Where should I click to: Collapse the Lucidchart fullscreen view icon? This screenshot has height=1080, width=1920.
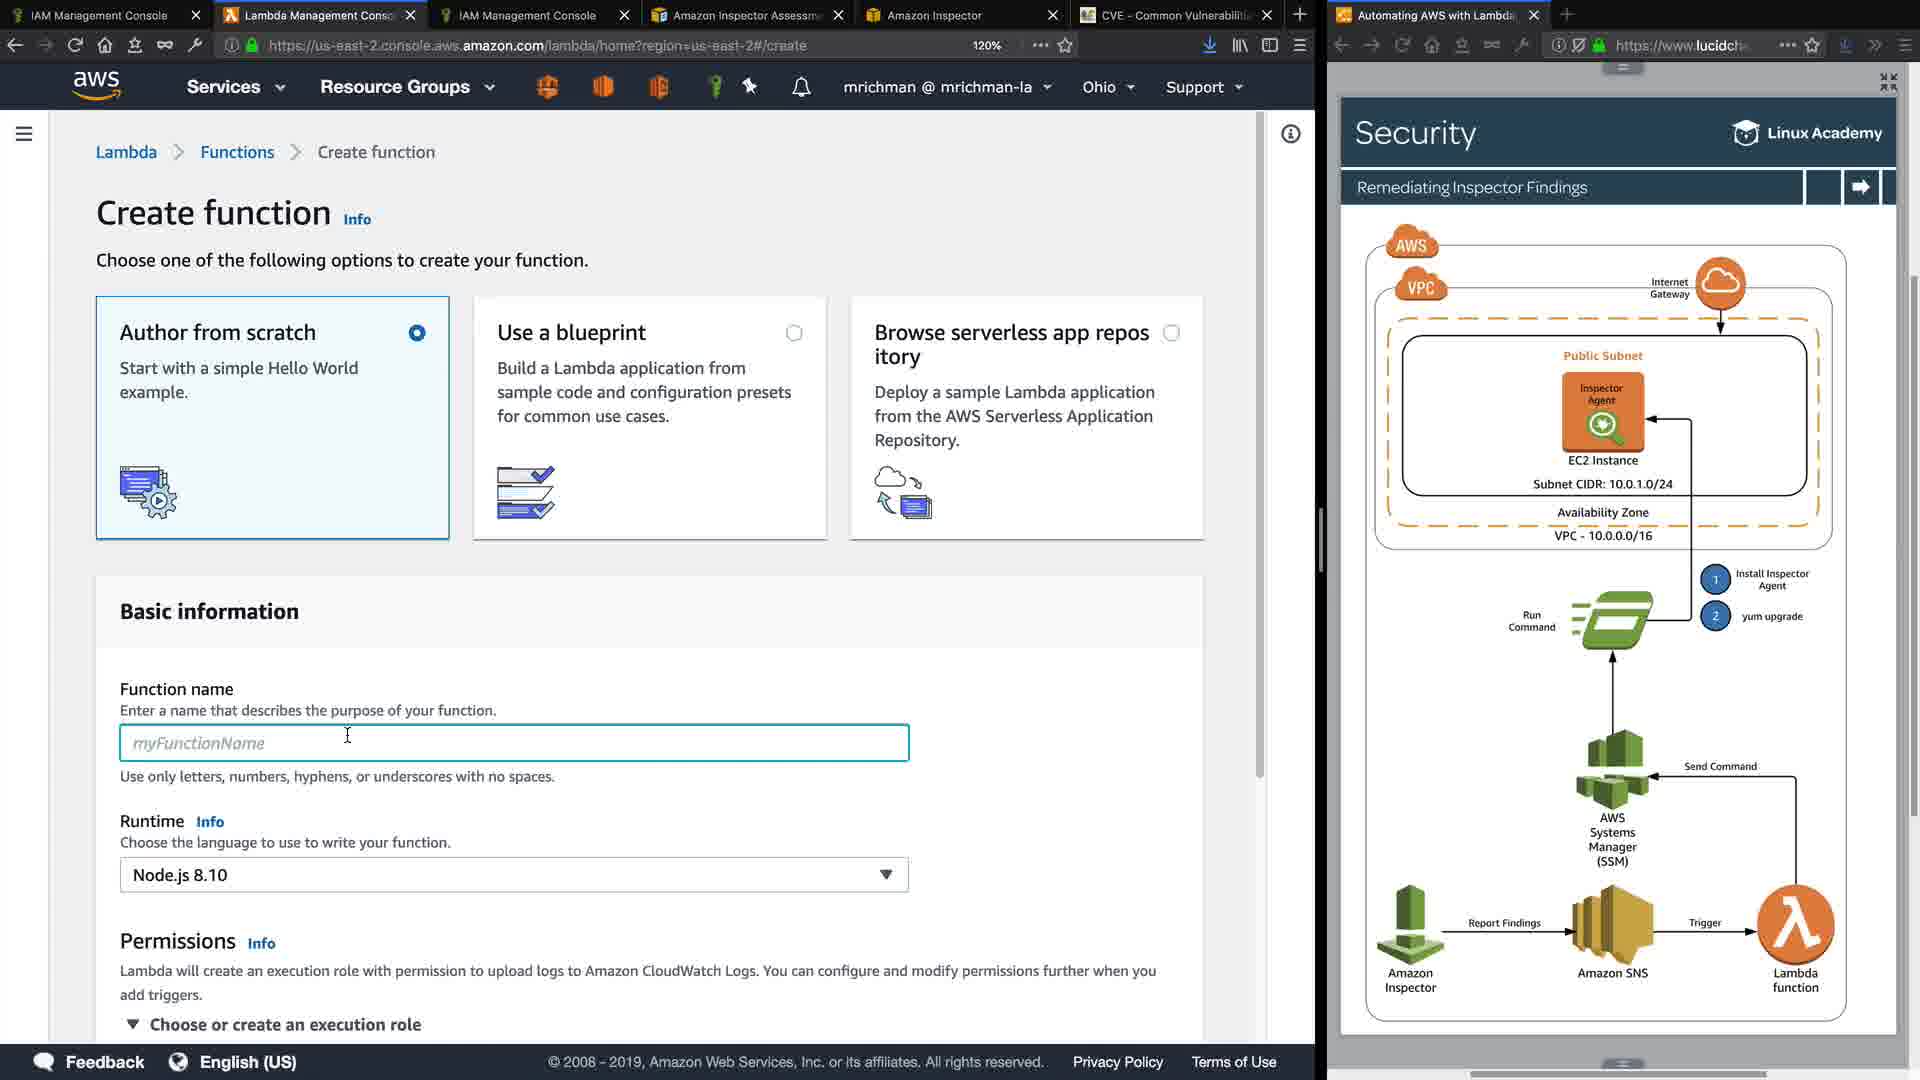click(1888, 82)
